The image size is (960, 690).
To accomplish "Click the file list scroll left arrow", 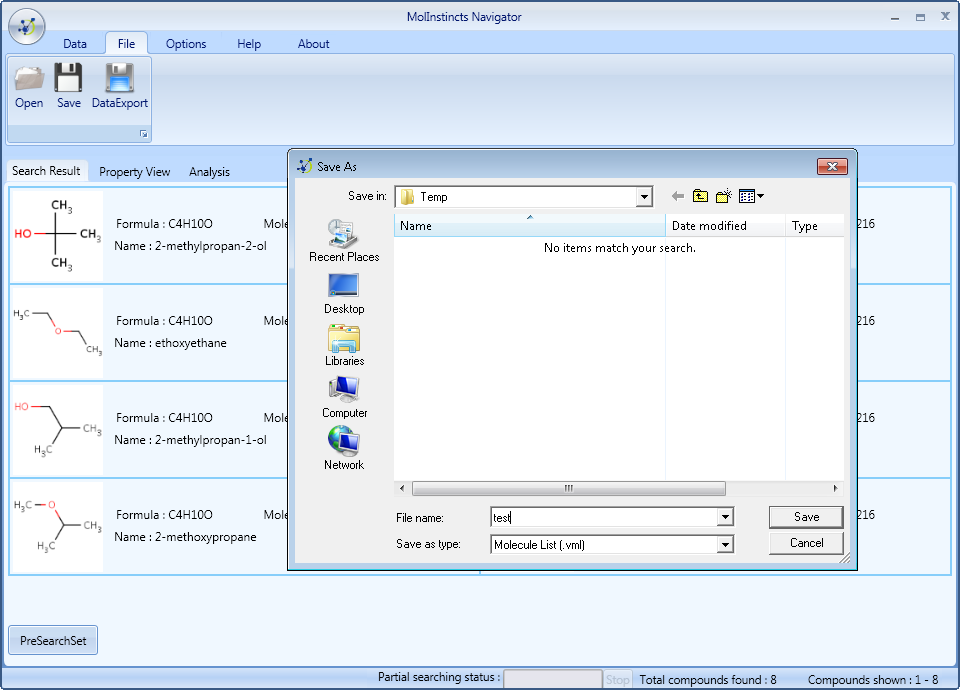I will 402,489.
